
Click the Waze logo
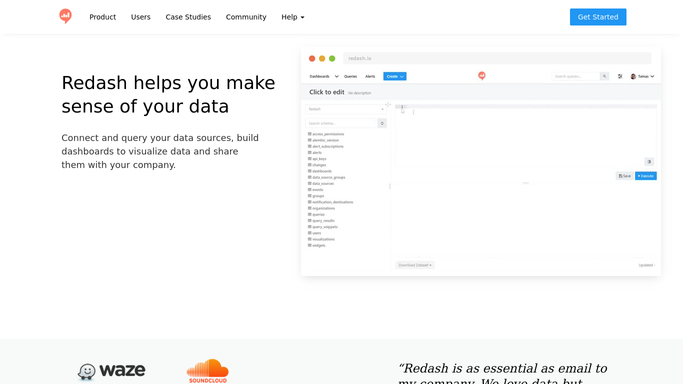(x=112, y=371)
